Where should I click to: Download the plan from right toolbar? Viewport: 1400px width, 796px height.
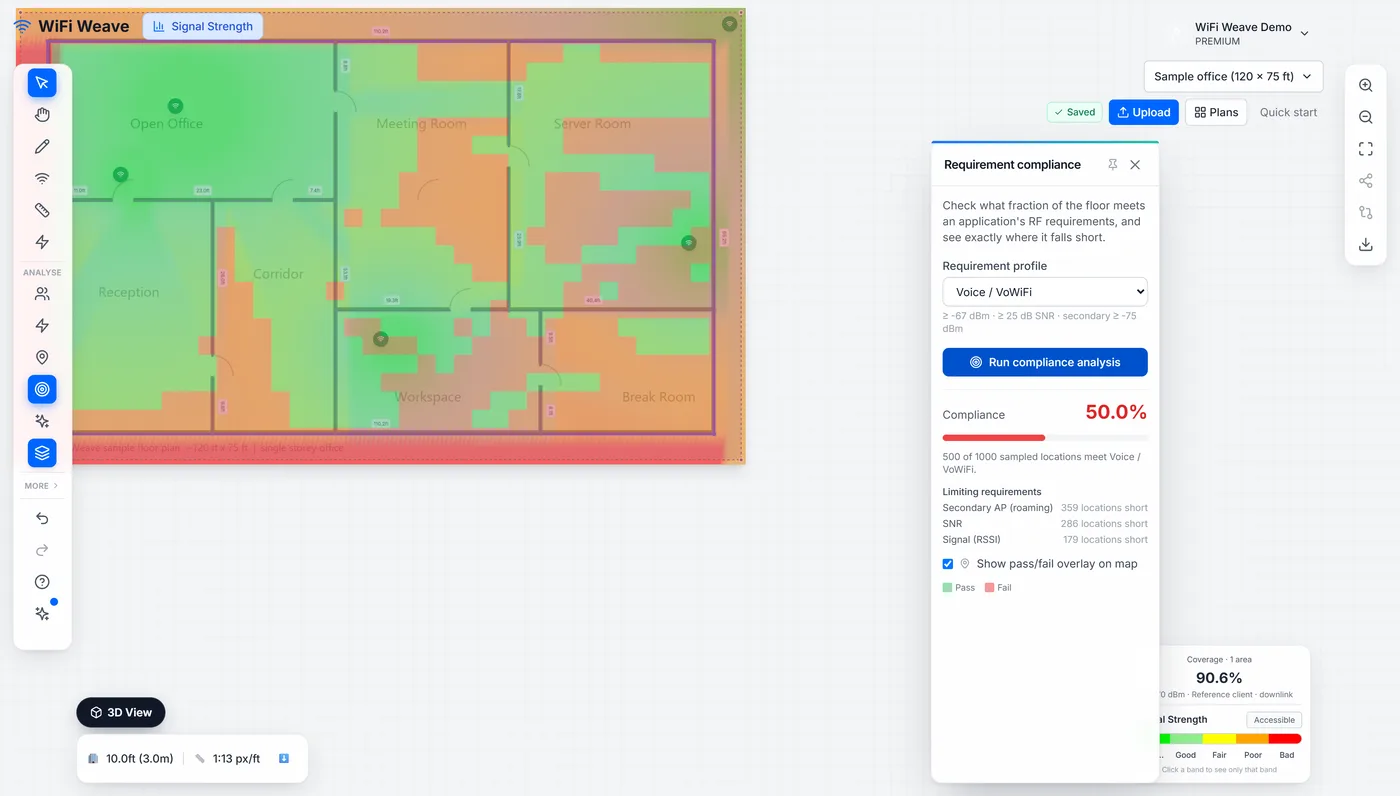pos(1366,245)
